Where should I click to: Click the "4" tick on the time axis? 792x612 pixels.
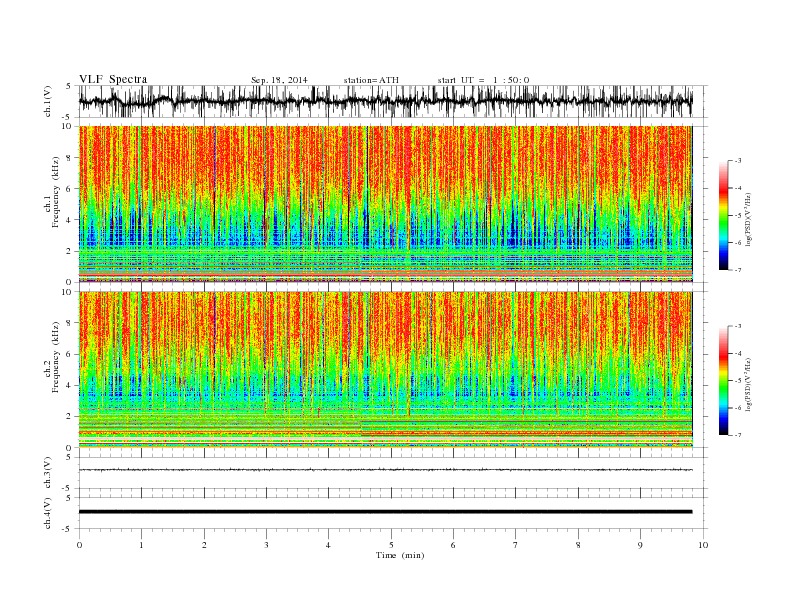pyautogui.click(x=328, y=545)
